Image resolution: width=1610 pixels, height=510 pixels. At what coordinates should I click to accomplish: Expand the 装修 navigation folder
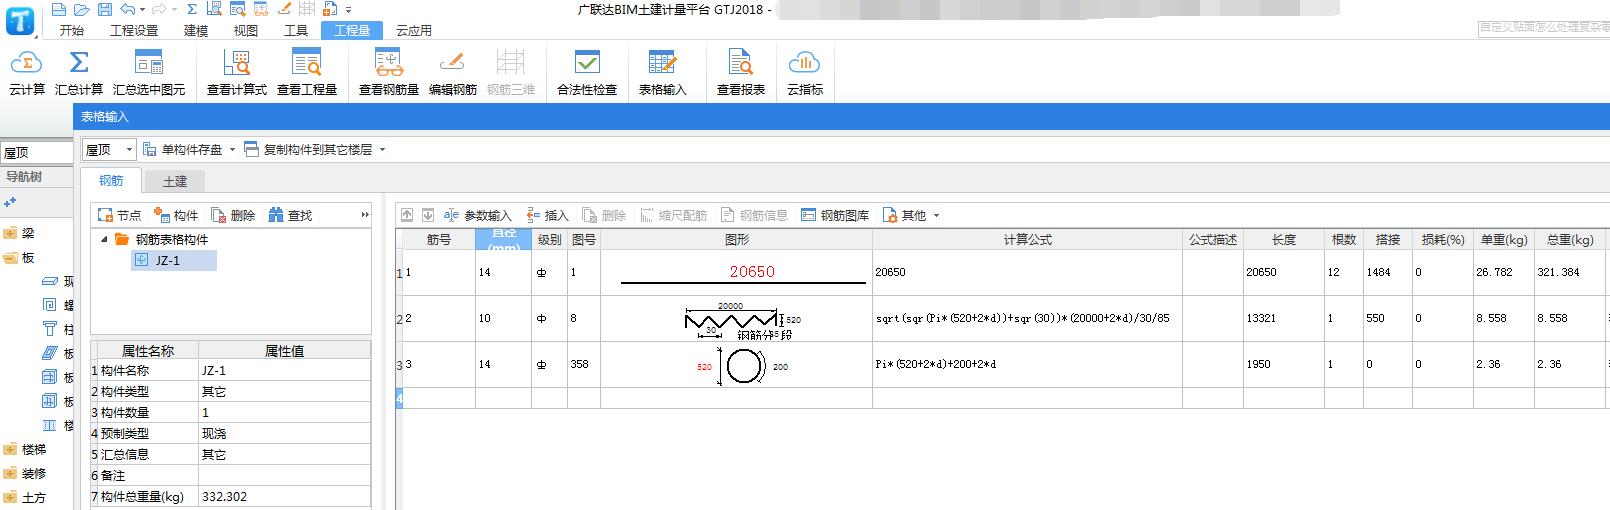click(10, 473)
